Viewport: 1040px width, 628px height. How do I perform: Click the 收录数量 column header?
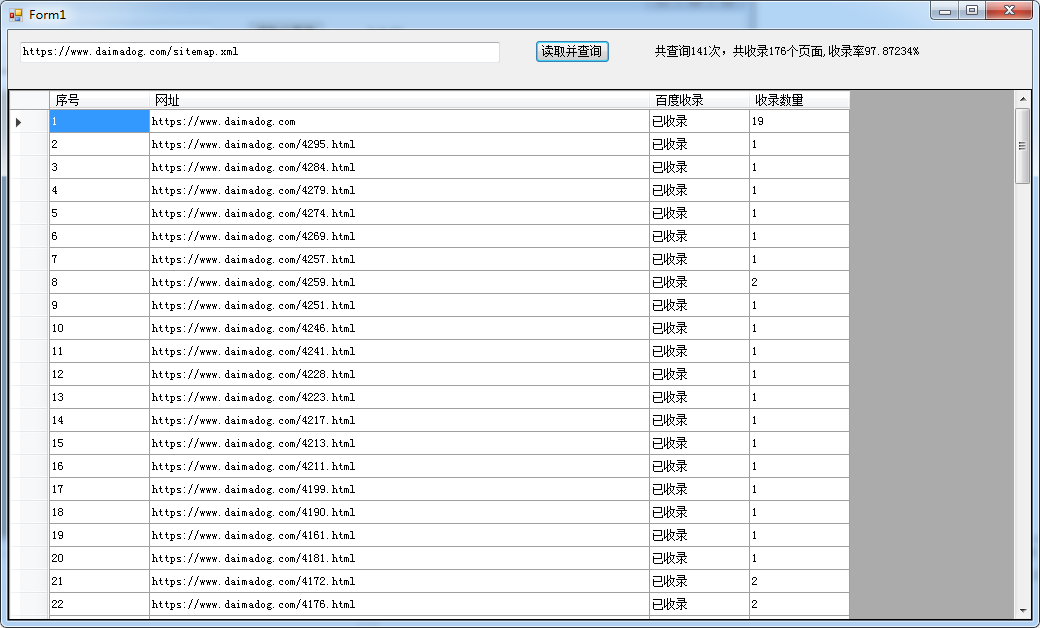click(799, 100)
